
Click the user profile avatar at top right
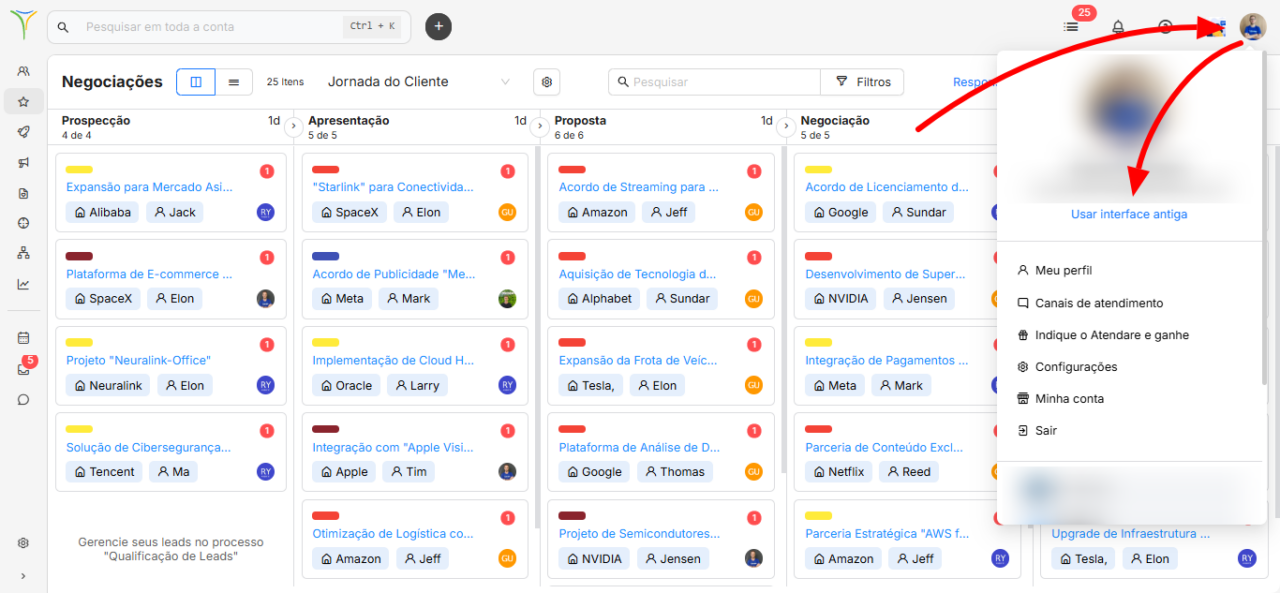[x=1253, y=27]
